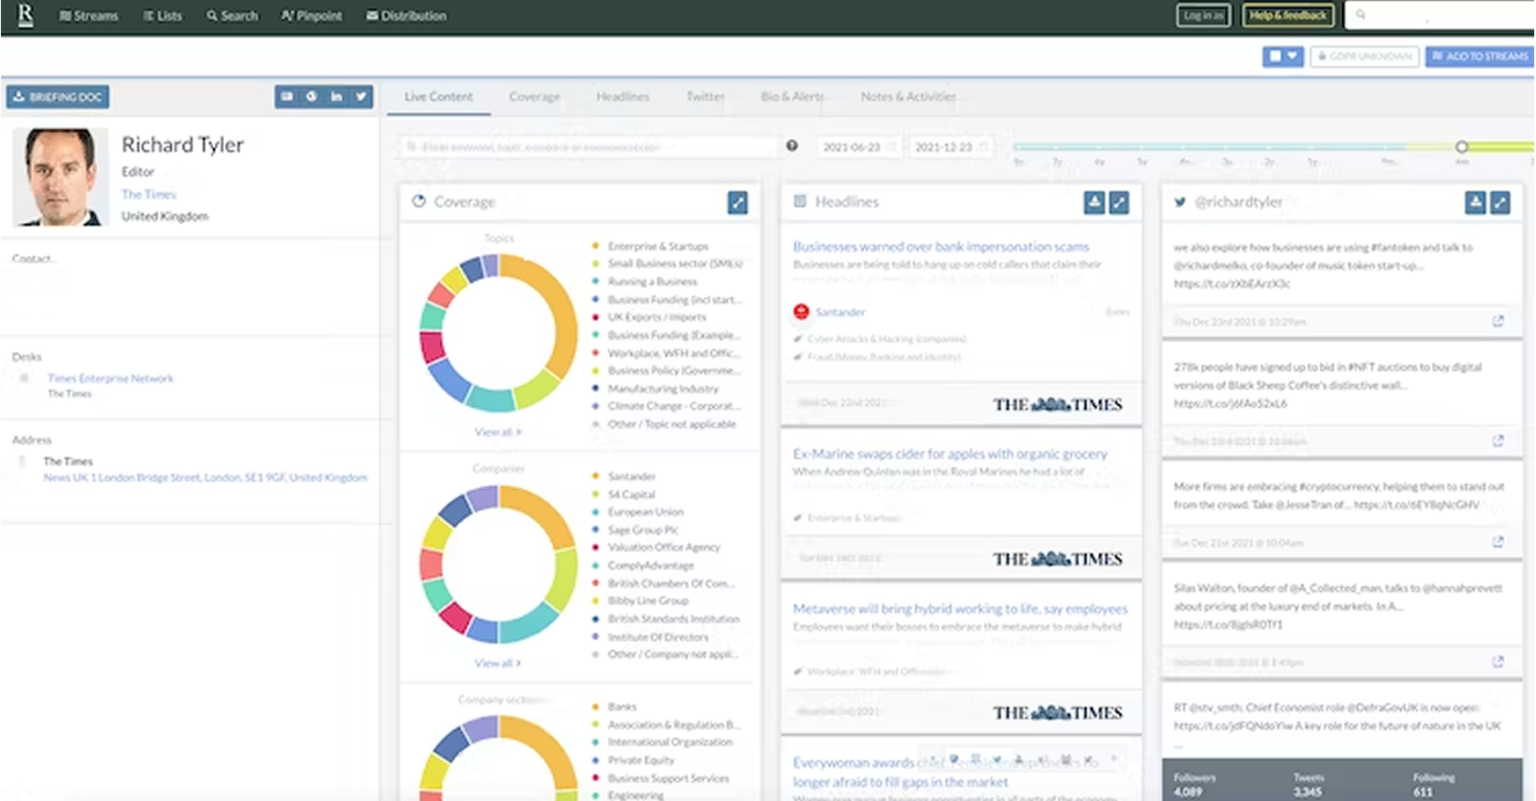
Task: Expand Topics list with View all
Action: [x=497, y=432]
